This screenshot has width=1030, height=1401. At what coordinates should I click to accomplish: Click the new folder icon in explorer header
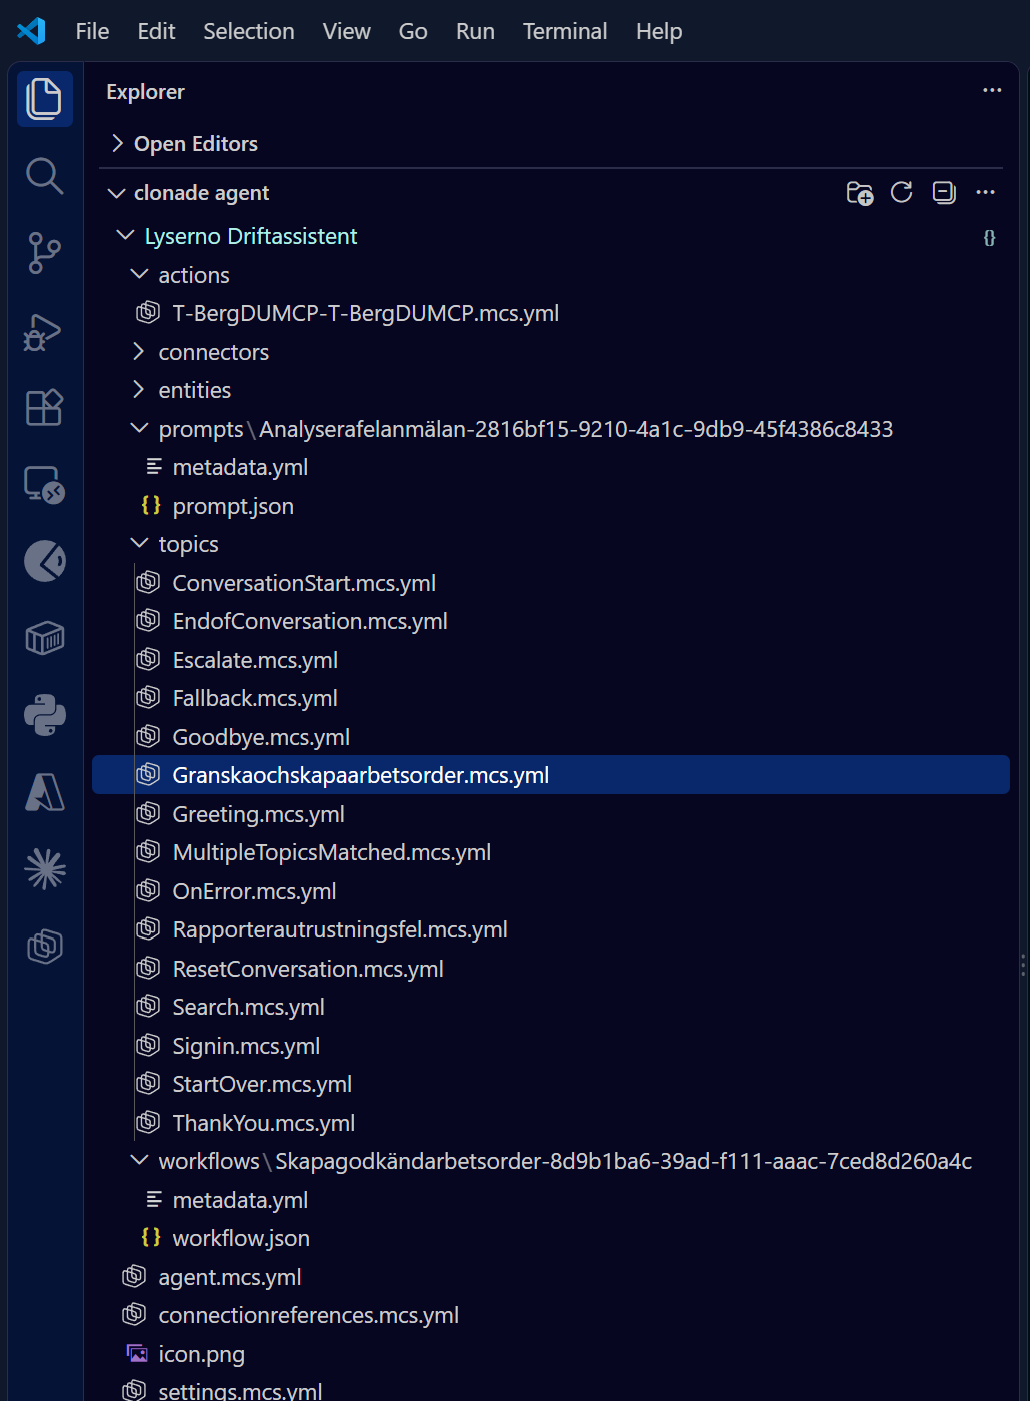(x=860, y=193)
